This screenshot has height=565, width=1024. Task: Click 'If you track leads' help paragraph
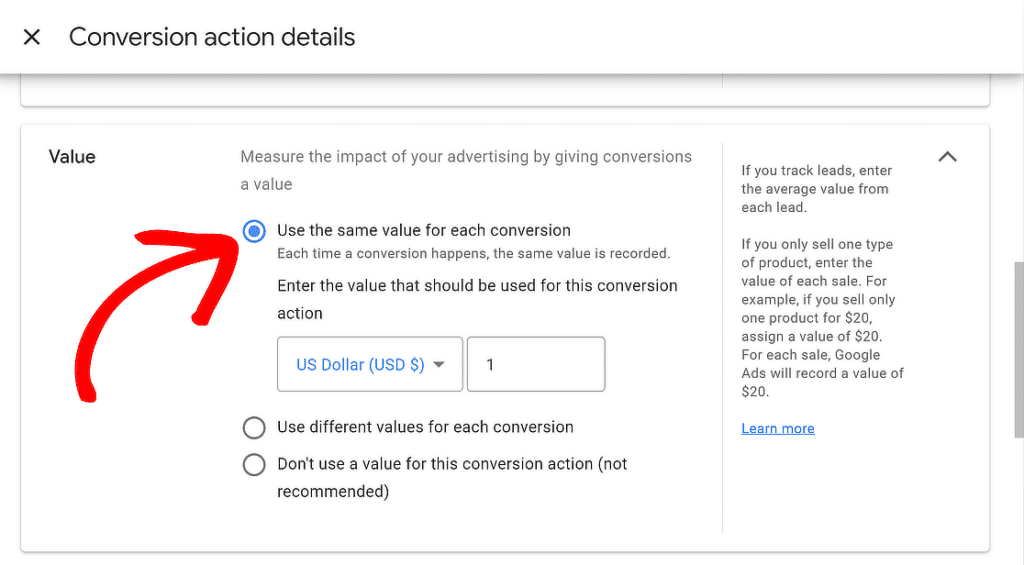(816, 189)
